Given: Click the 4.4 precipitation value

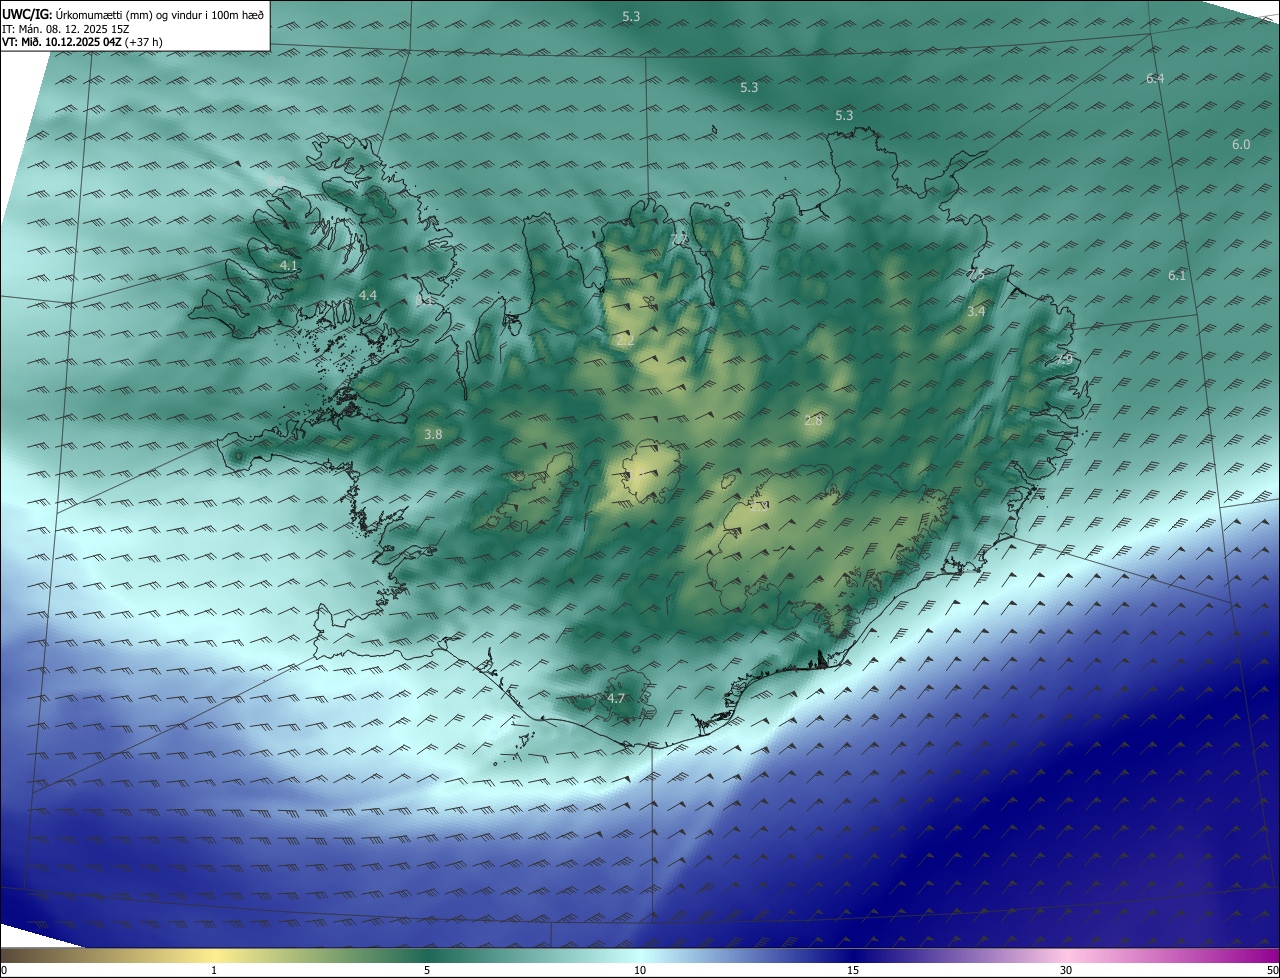Looking at the screenshot, I should click(368, 295).
